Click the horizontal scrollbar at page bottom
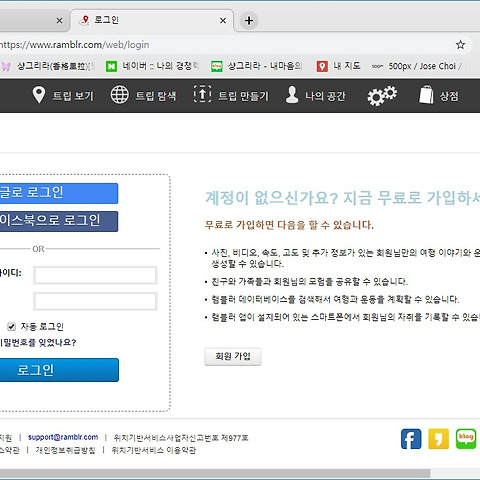The width and height of the screenshot is (480, 480). (215, 473)
